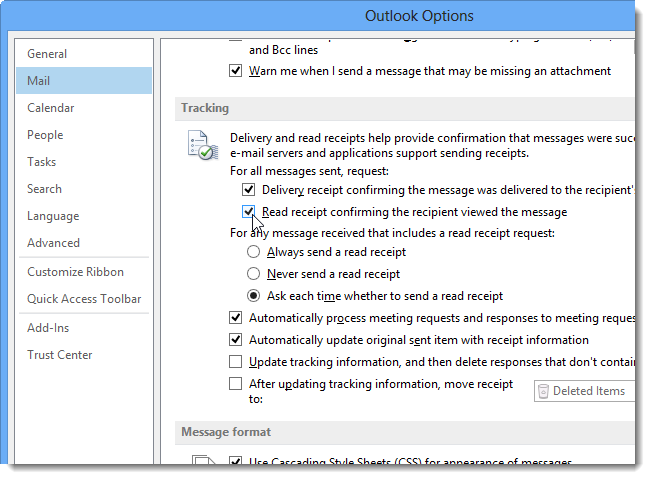Image resolution: width=650 pixels, height=479 pixels.
Task: Toggle Use Cascading Style Sheets checkbox
Action: point(235,460)
